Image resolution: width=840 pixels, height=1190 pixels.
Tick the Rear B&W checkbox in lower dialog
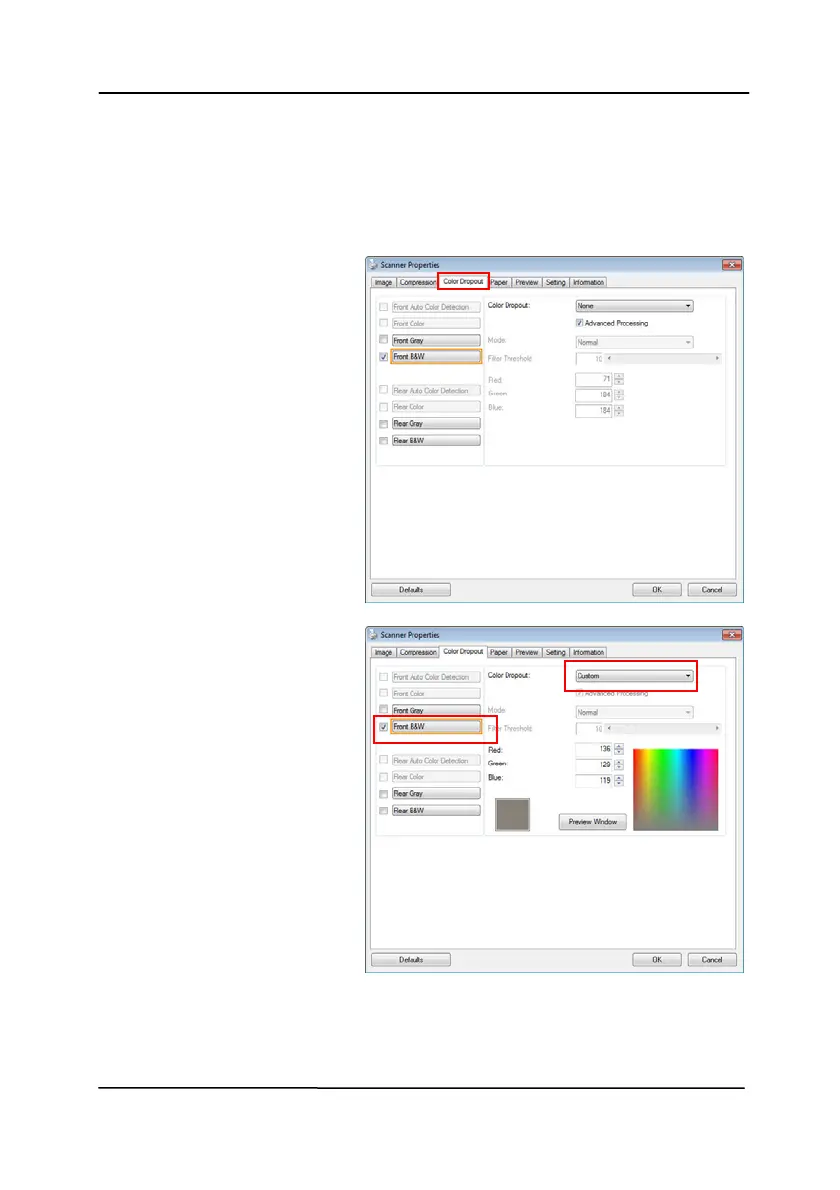click(x=383, y=811)
